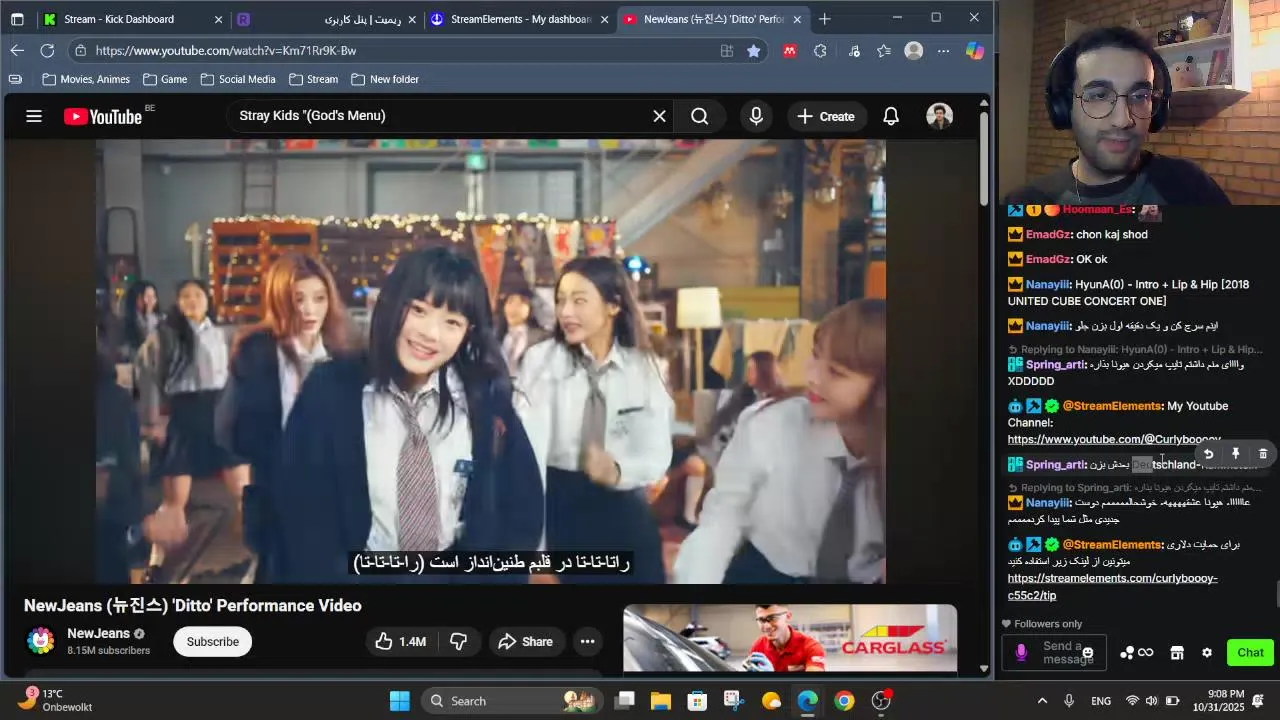Click the Create button on YouTube

click(x=826, y=116)
